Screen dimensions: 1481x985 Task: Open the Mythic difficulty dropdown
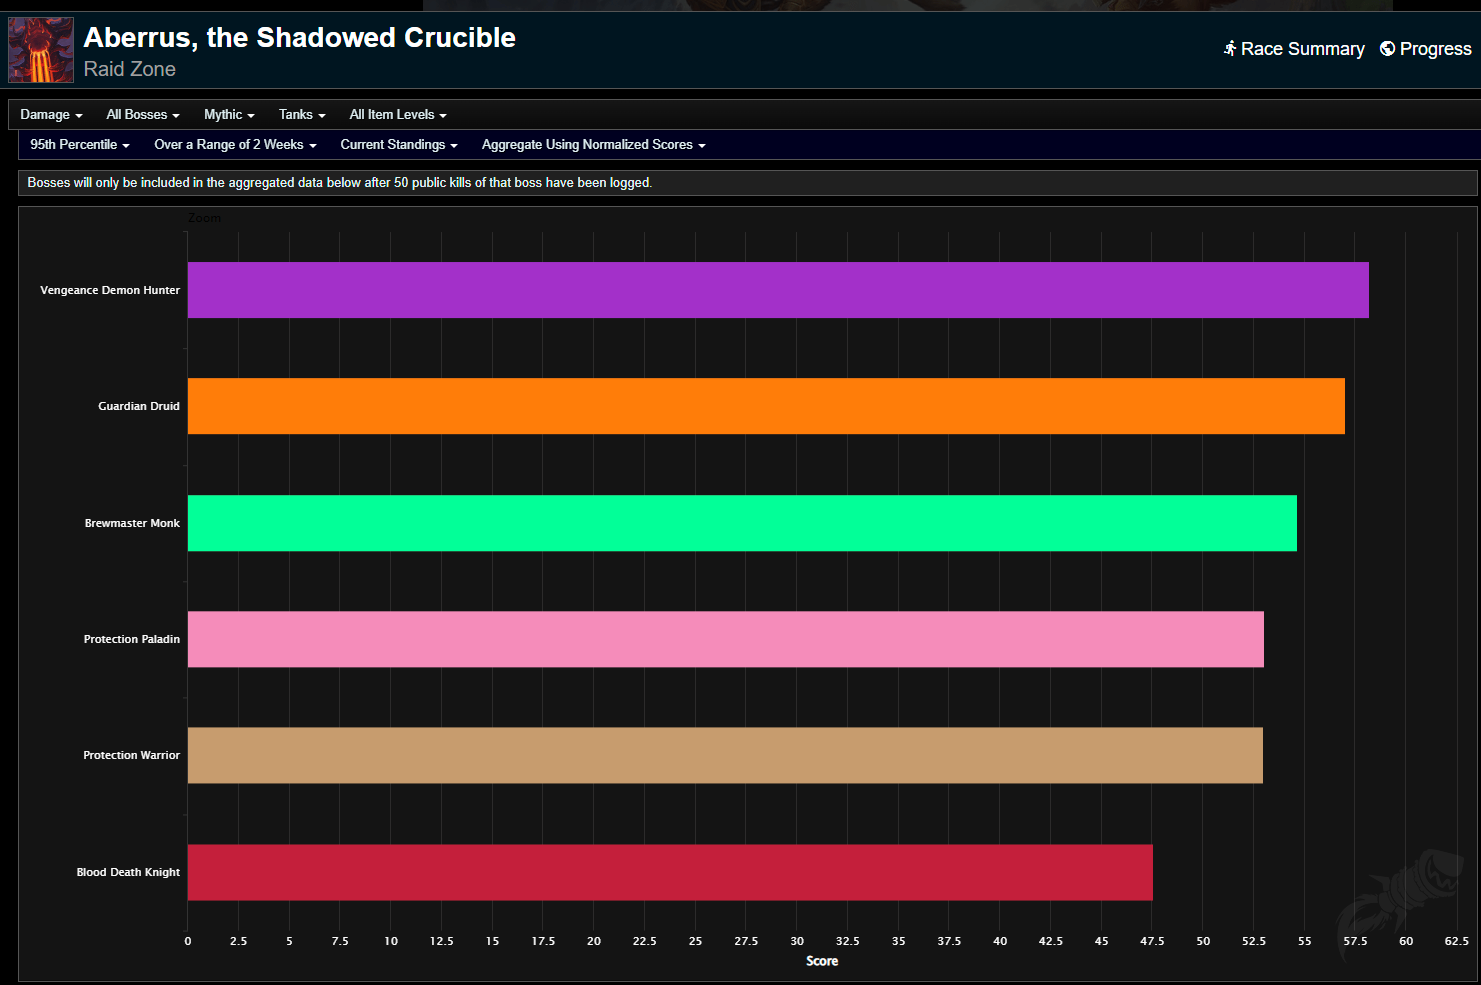[229, 115]
